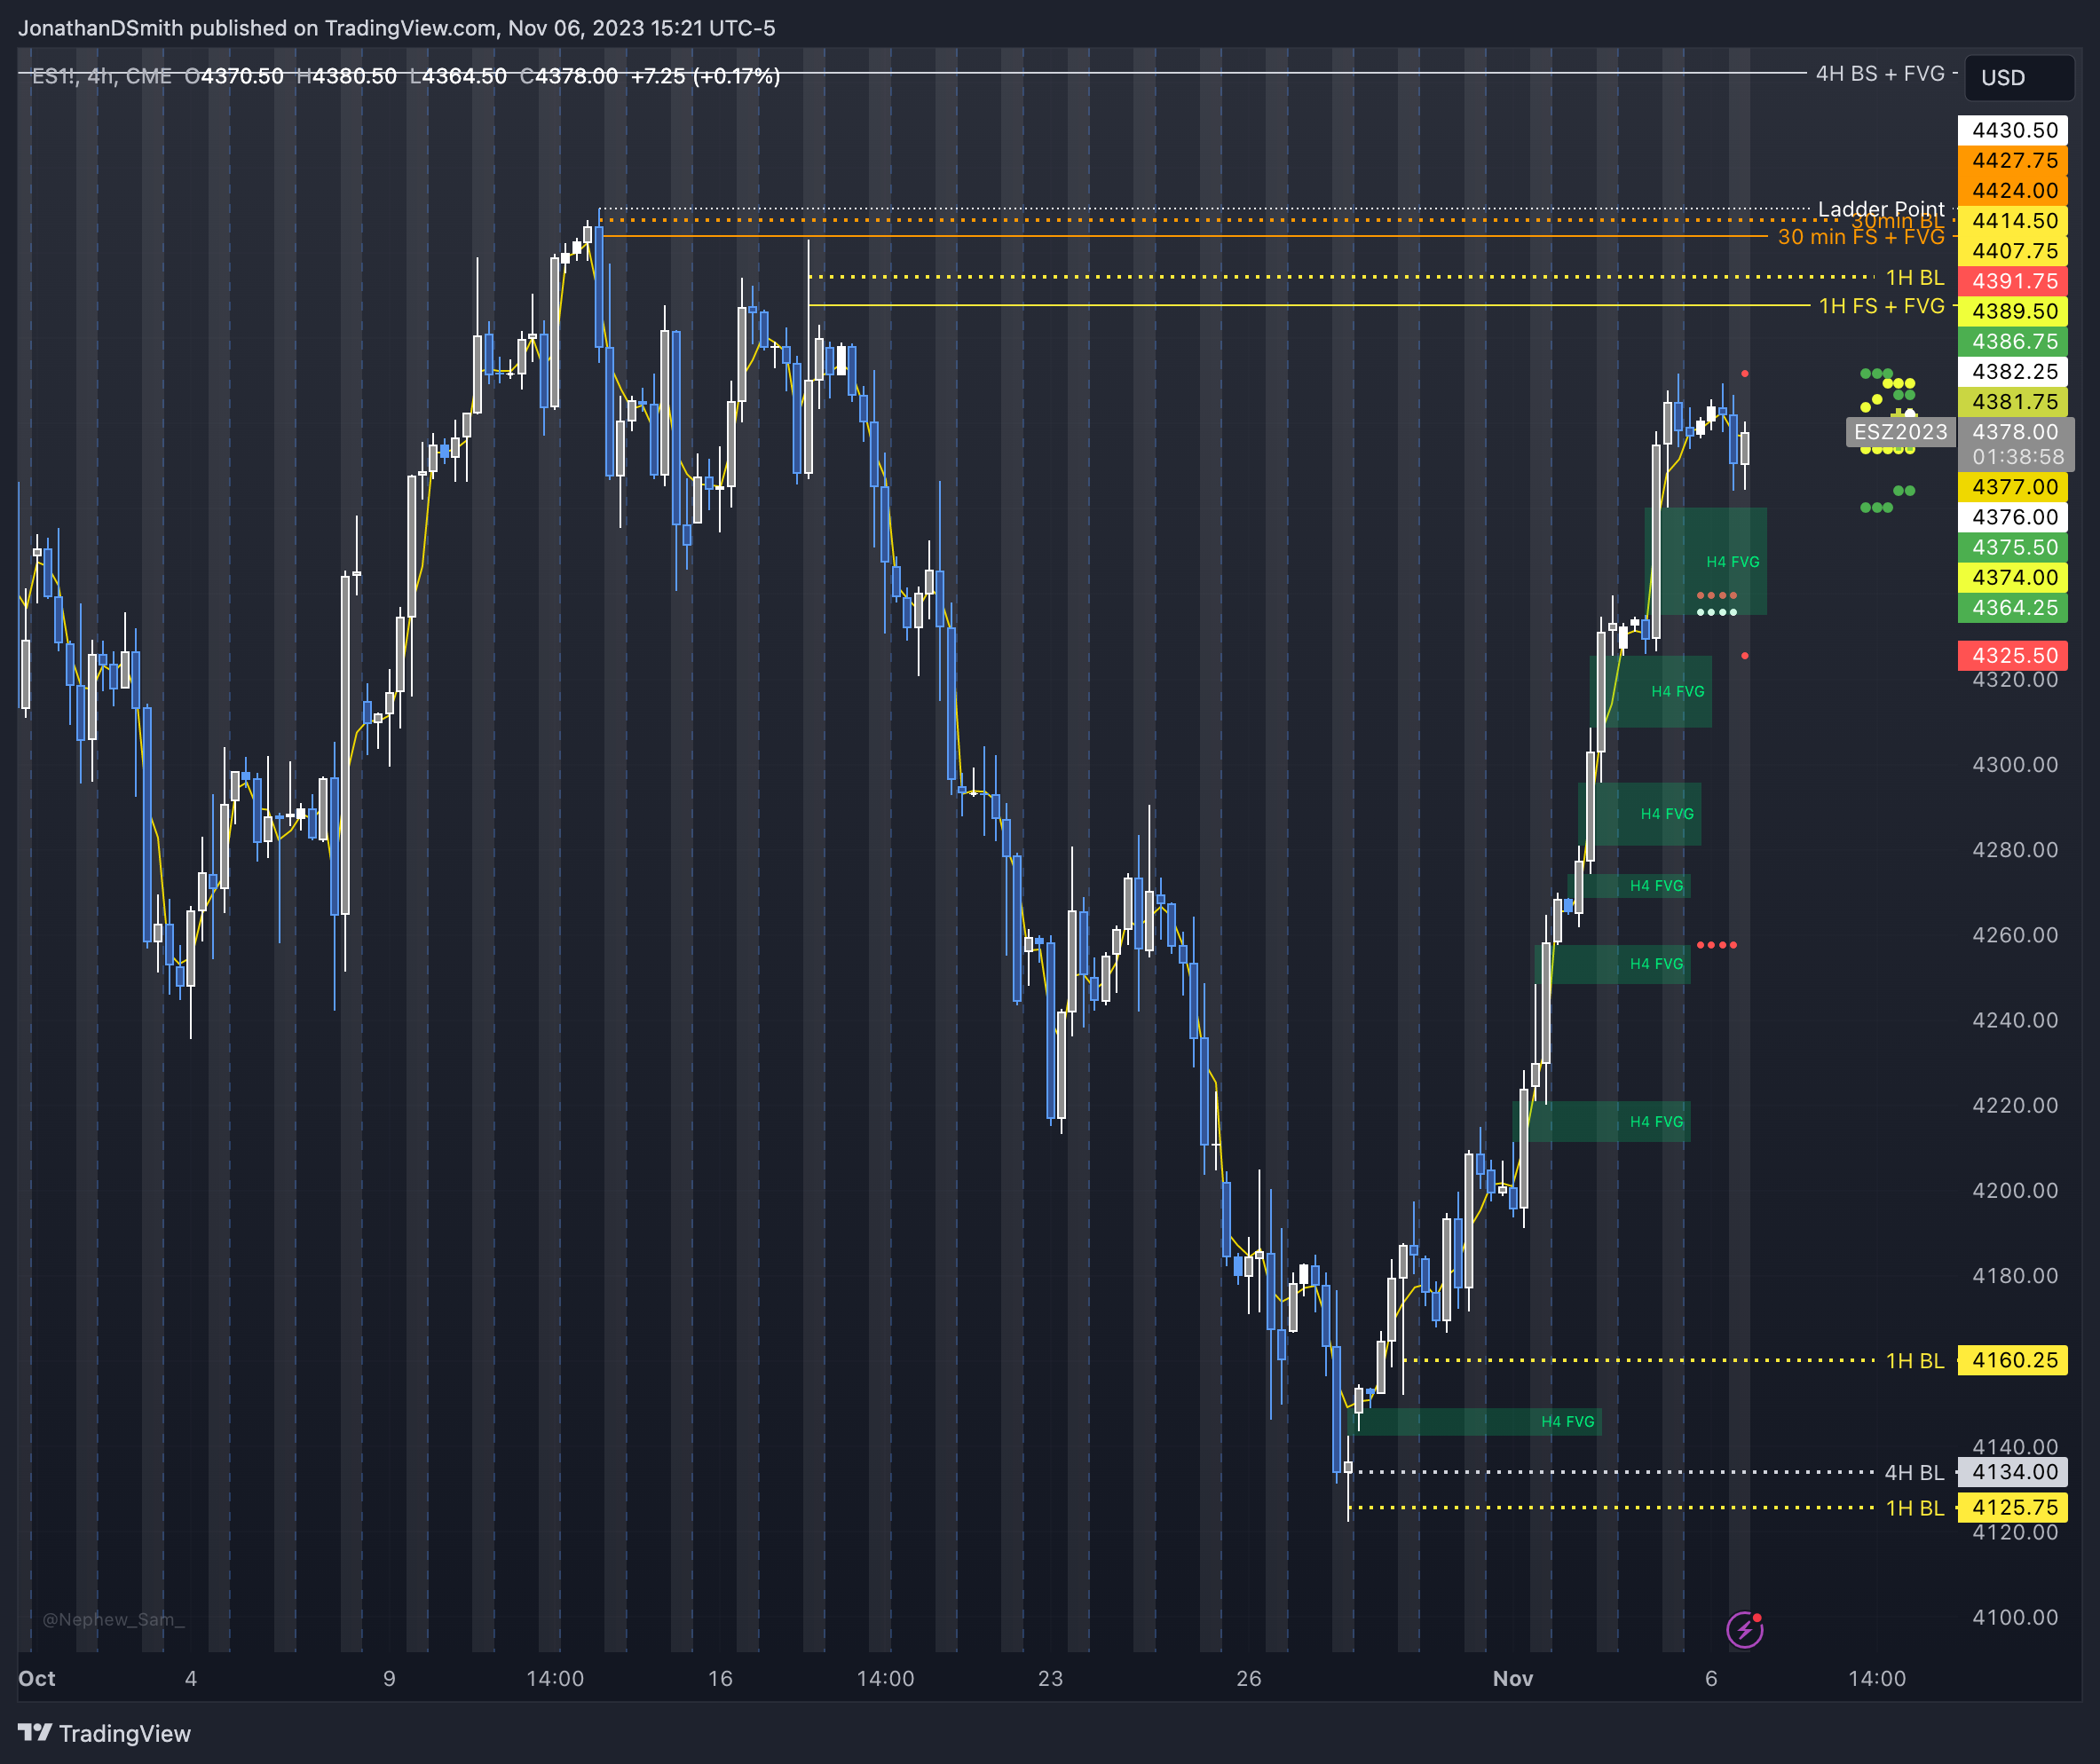Click the 4H BS + FVG line label
The image size is (2100, 1764).
coord(1880,73)
